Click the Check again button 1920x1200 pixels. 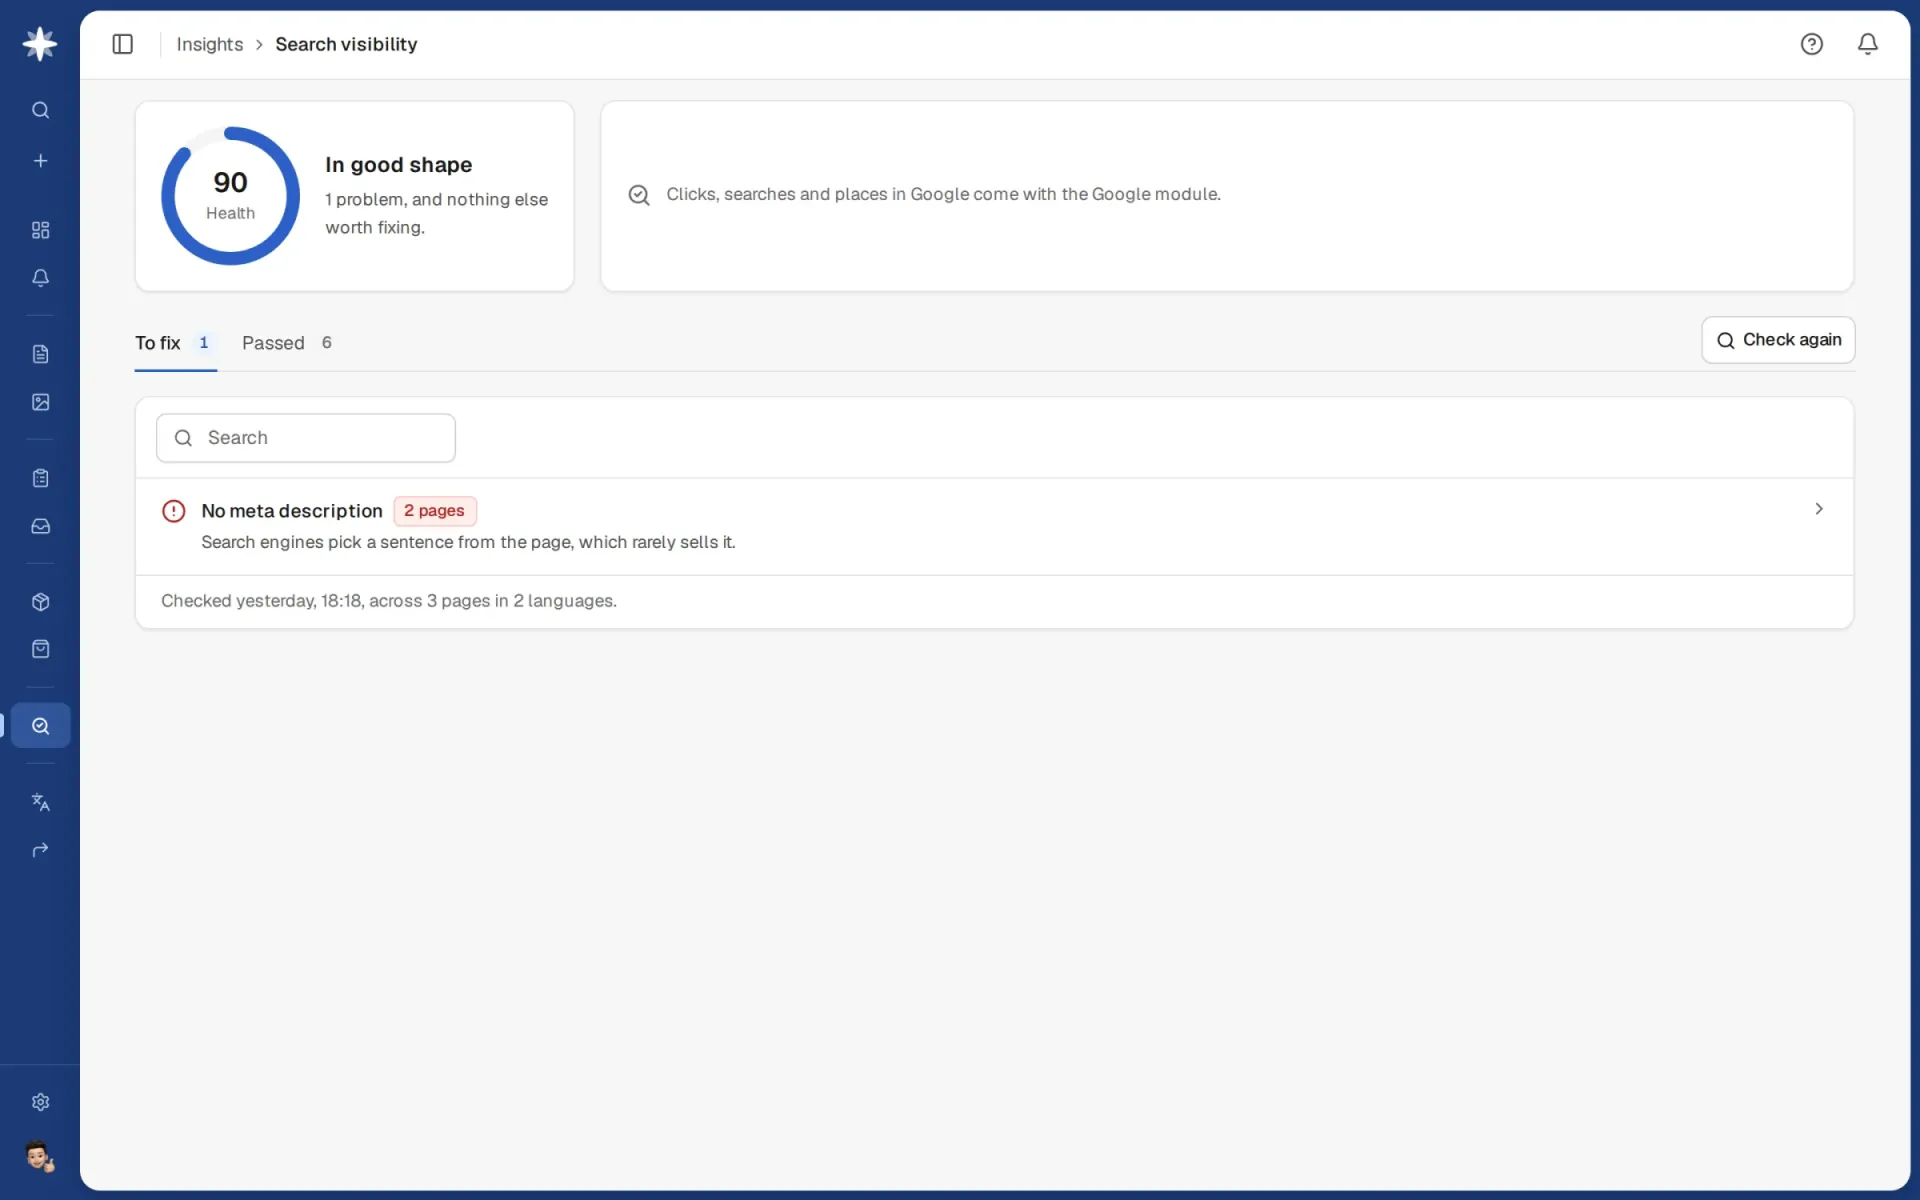pos(1778,340)
